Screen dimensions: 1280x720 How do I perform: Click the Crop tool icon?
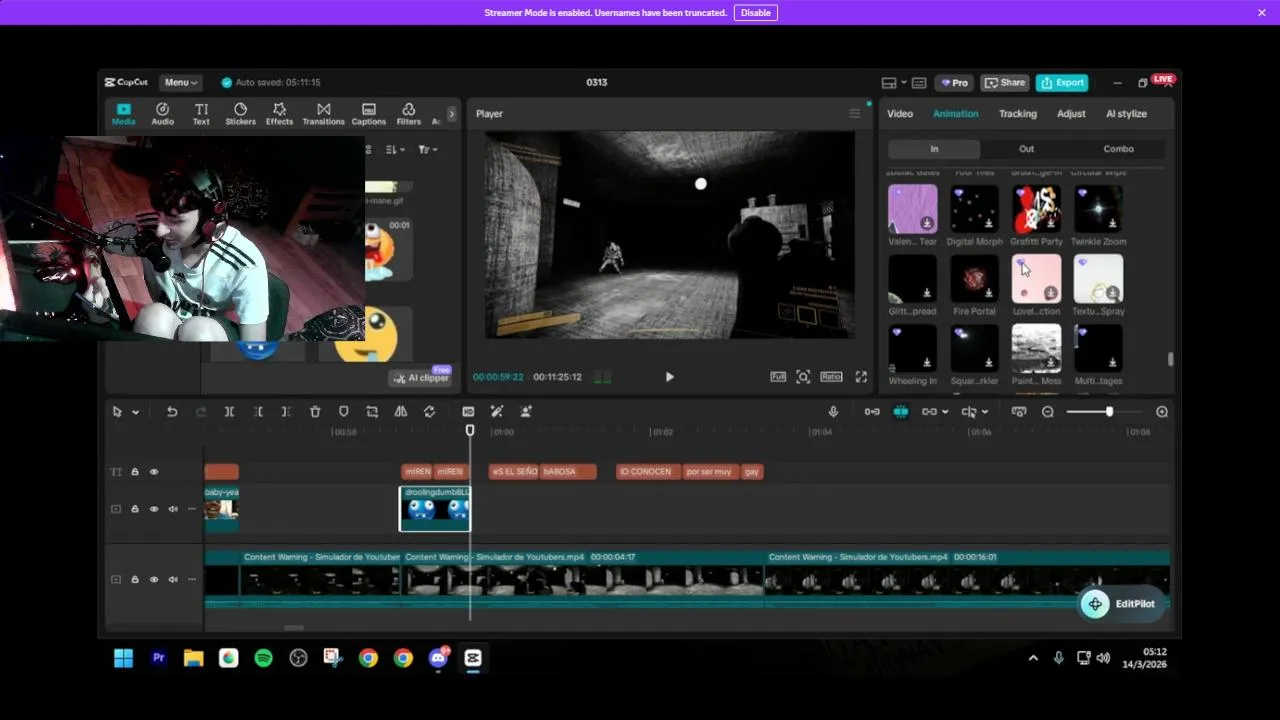click(x=372, y=412)
